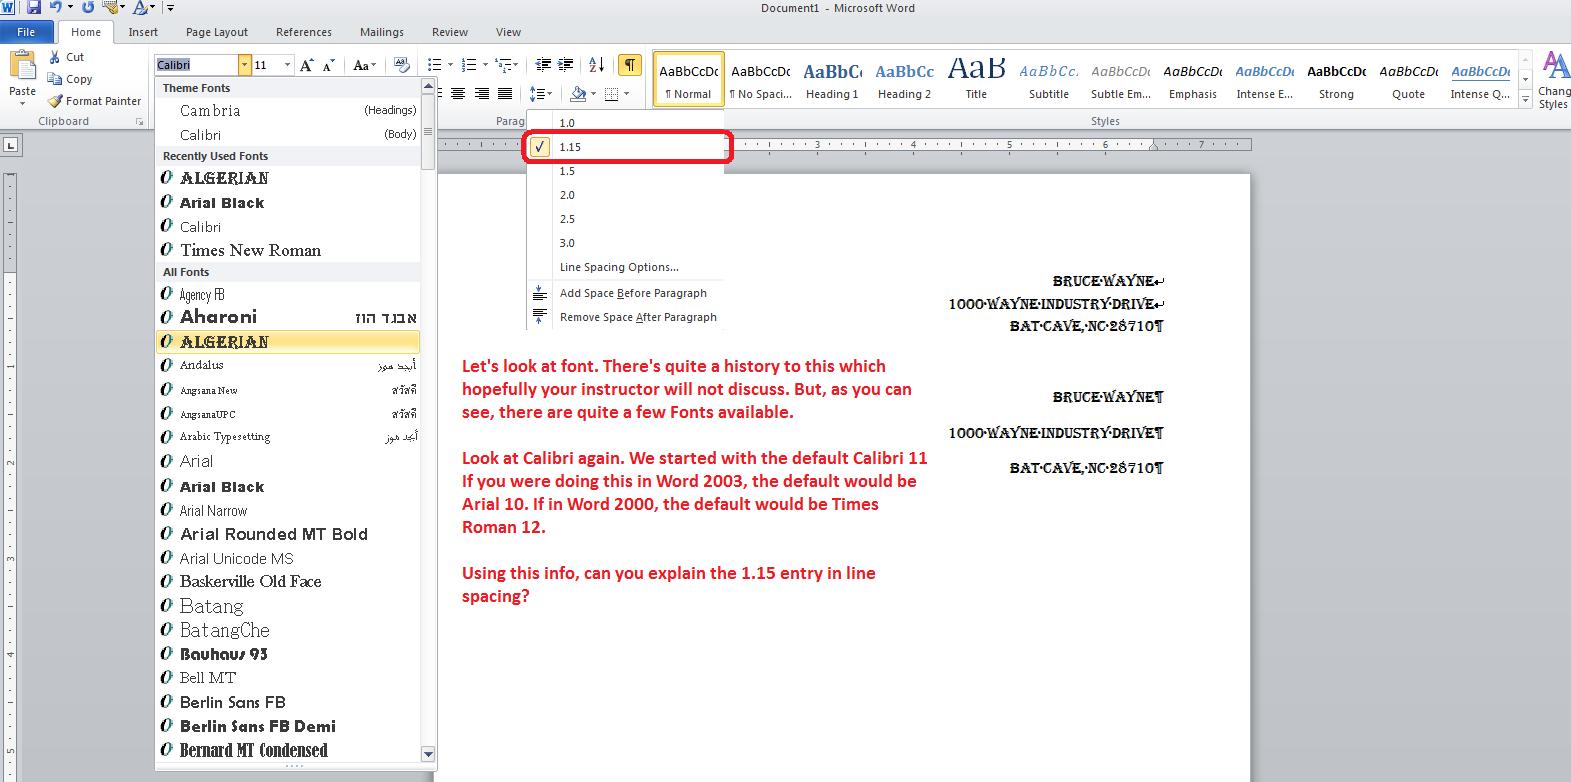Viewport: 1571px width, 782px height.
Task: Toggle Justify alignment
Action: click(506, 94)
